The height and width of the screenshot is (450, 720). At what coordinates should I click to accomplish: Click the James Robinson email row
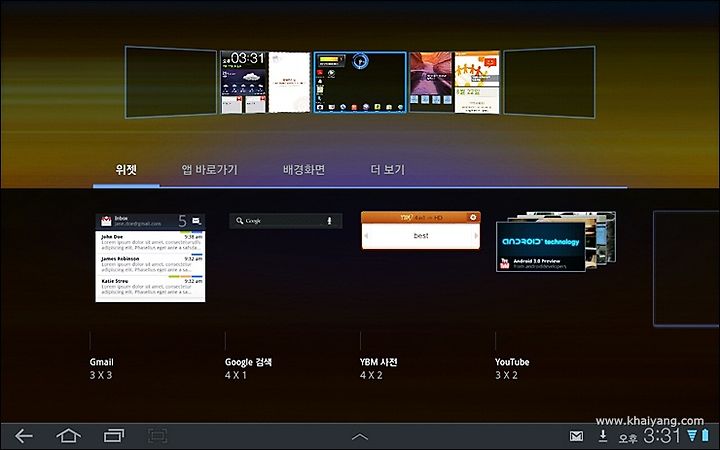151,264
